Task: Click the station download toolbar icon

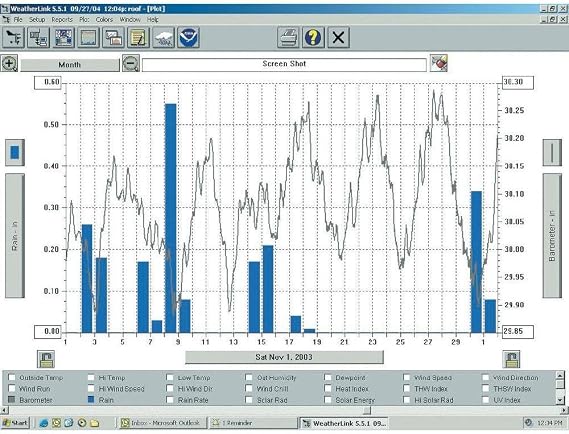Action: (x=38, y=37)
